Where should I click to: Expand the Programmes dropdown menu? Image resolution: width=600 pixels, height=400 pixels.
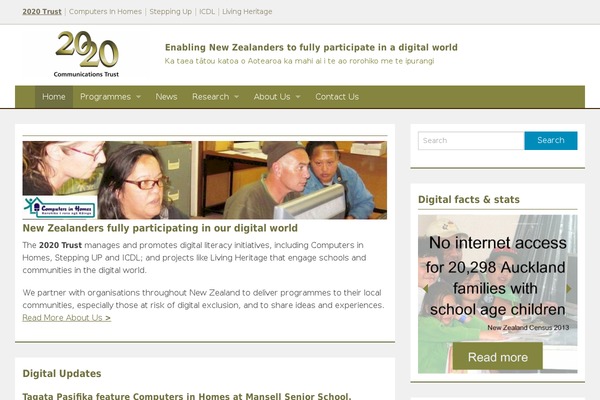[x=110, y=97]
